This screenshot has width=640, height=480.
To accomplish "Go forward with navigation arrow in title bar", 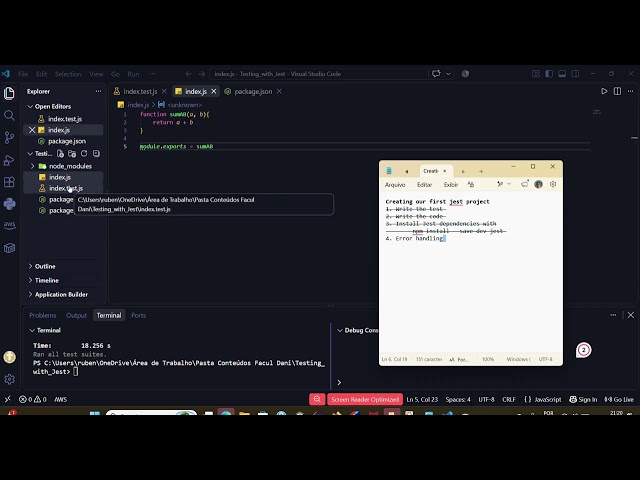I will click(x=202, y=74).
